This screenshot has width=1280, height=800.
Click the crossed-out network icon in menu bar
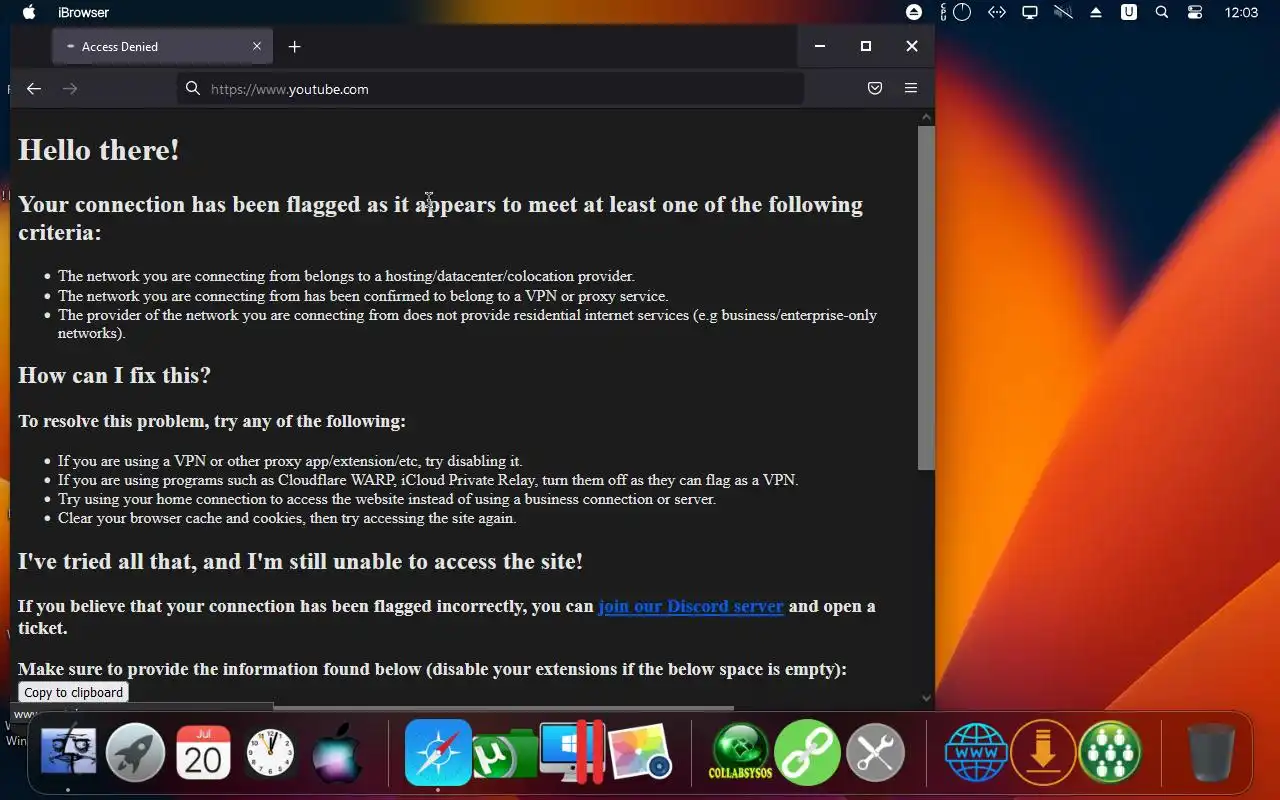[x=1062, y=12]
